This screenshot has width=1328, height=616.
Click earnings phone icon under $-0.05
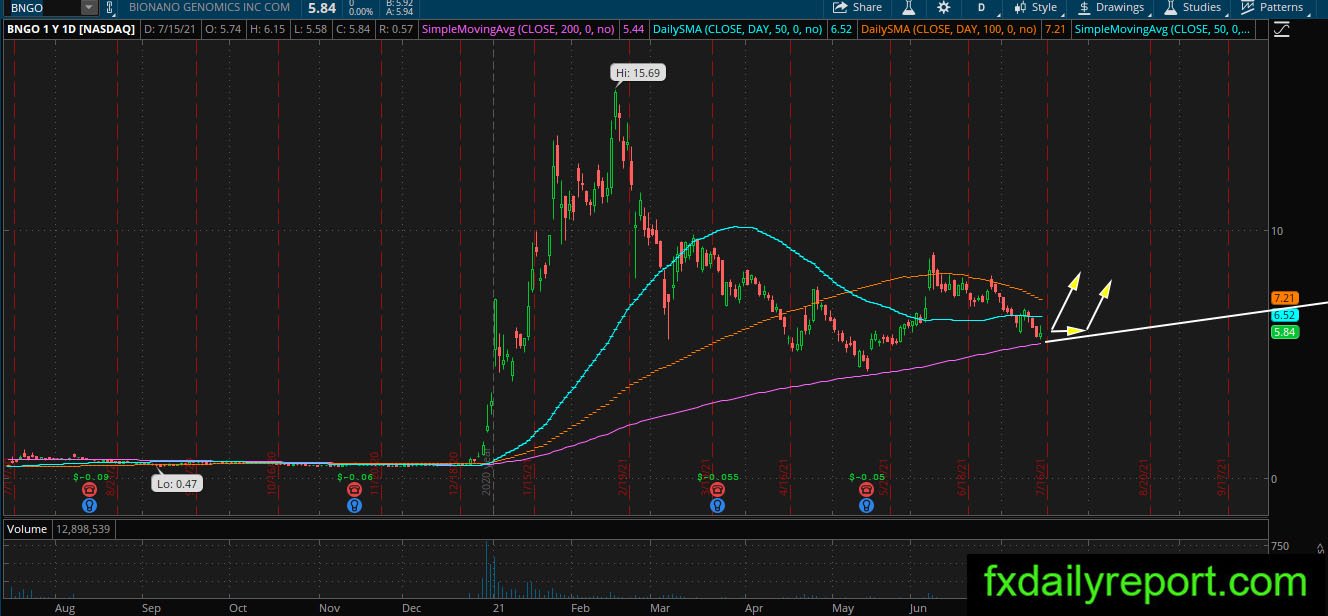tap(866, 490)
